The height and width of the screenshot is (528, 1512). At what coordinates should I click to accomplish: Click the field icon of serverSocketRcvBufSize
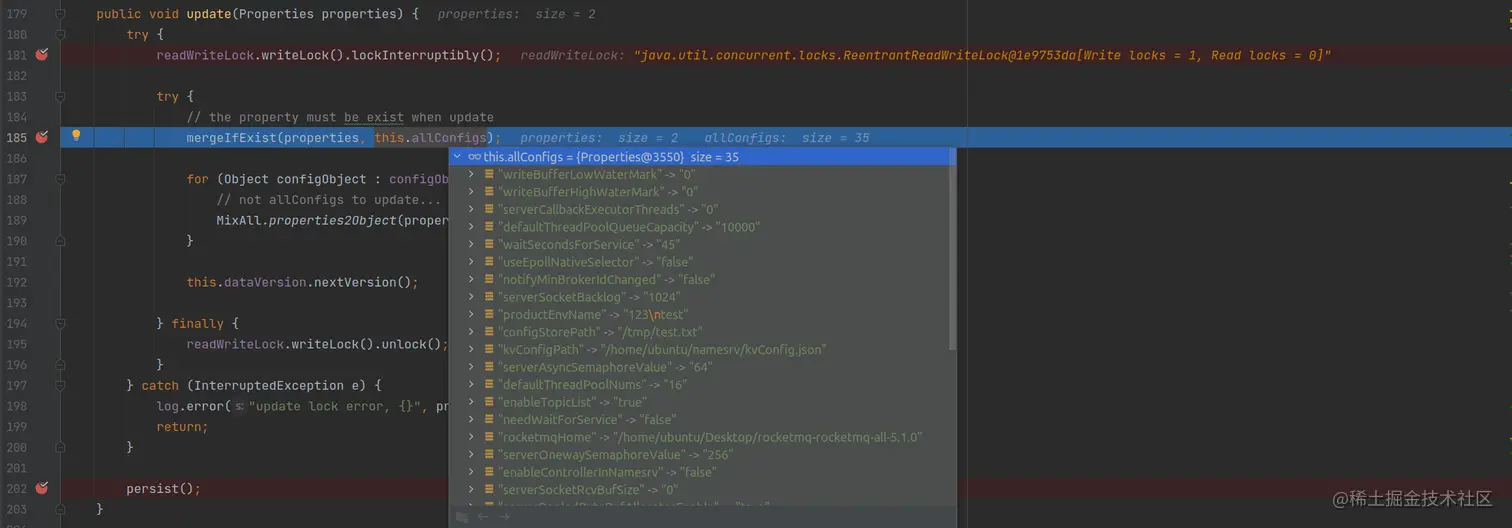(490, 489)
